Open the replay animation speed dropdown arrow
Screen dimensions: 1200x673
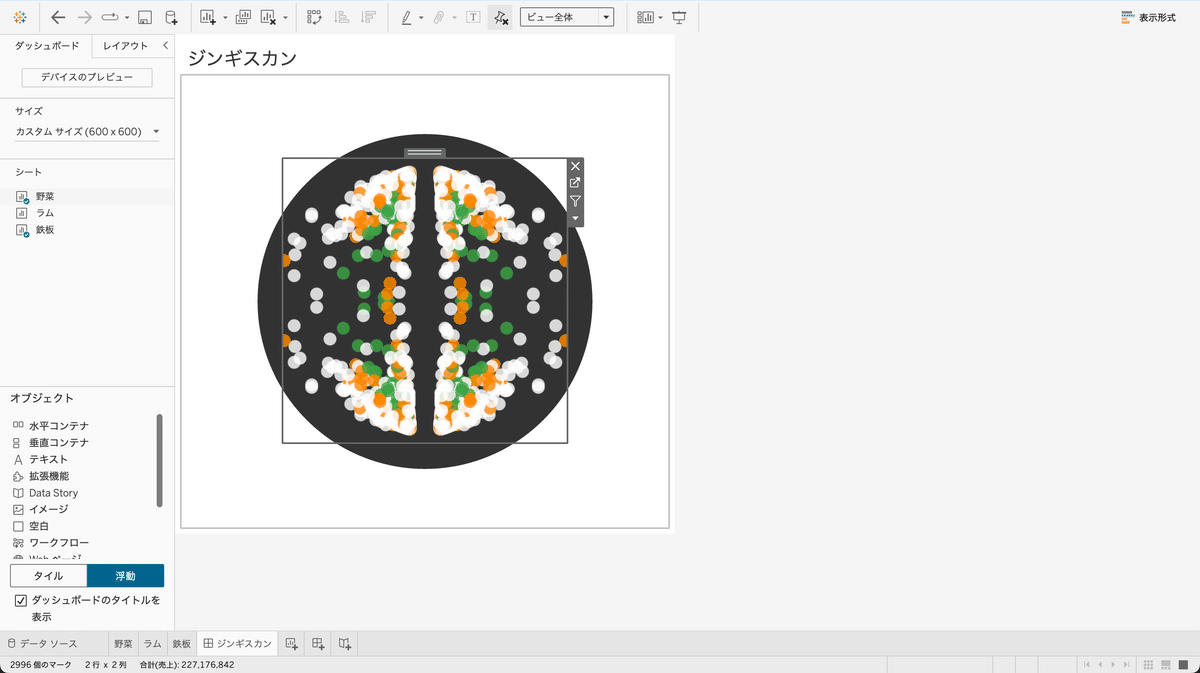pyautogui.click(x=127, y=17)
